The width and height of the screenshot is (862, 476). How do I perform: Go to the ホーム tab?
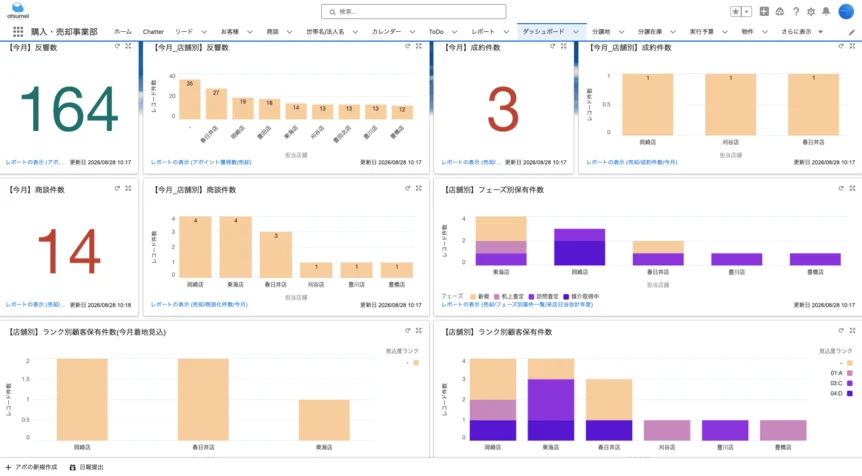coord(123,32)
